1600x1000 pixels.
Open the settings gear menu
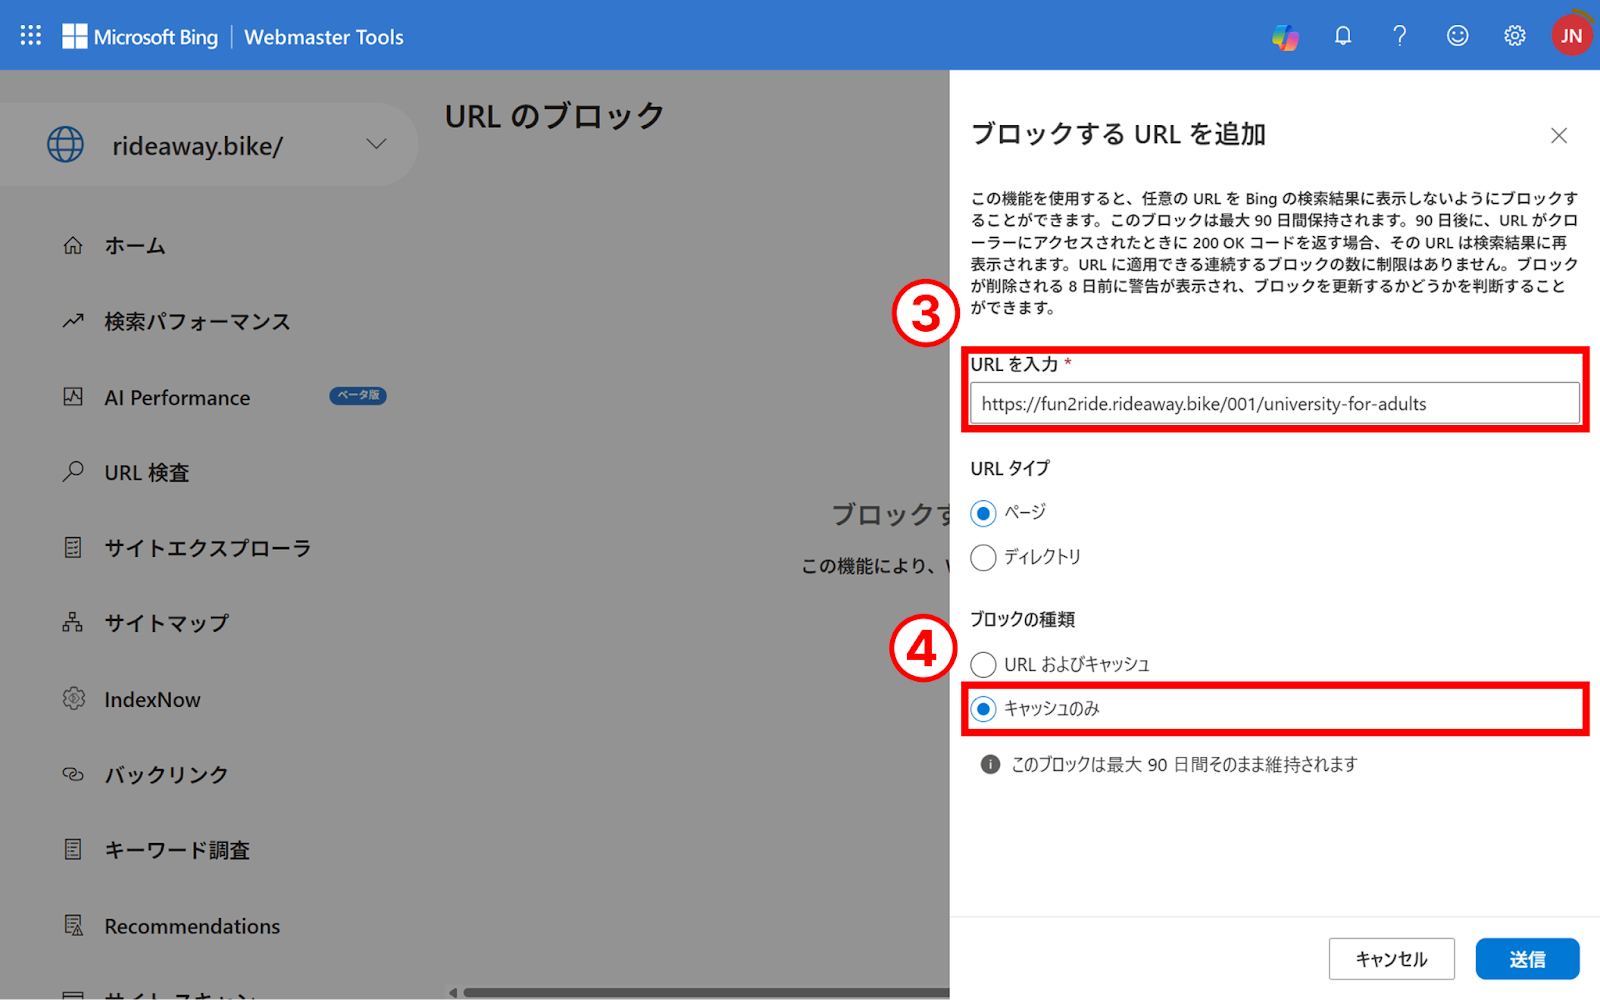[1514, 35]
